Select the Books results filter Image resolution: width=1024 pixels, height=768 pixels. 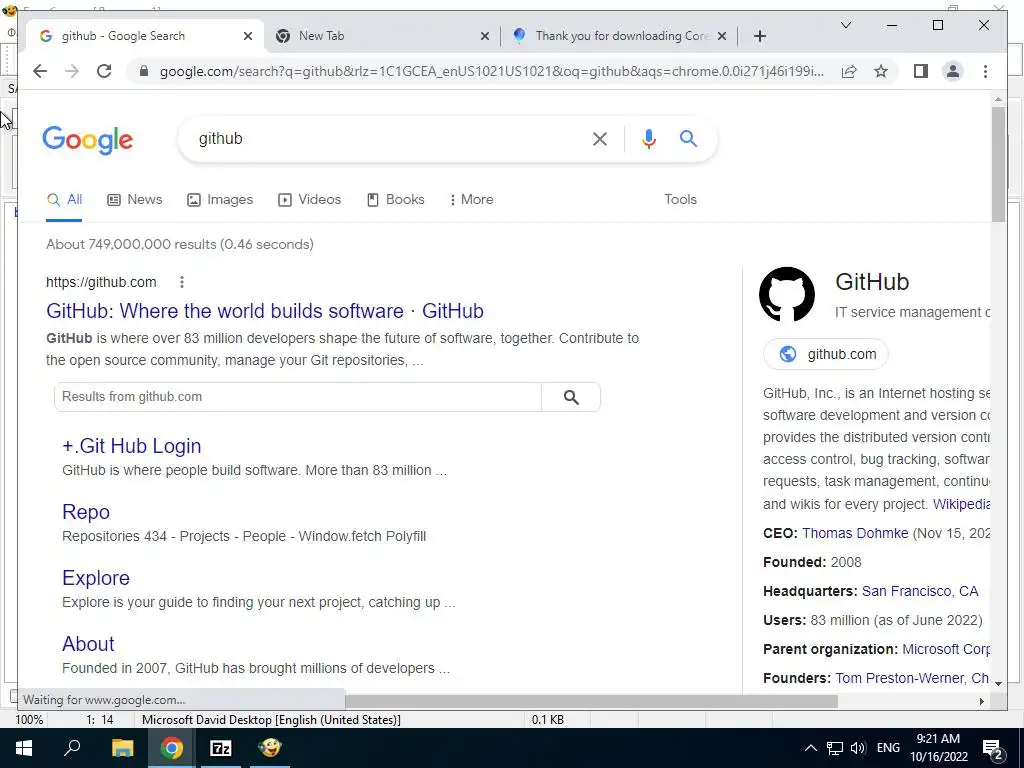[x=396, y=200]
